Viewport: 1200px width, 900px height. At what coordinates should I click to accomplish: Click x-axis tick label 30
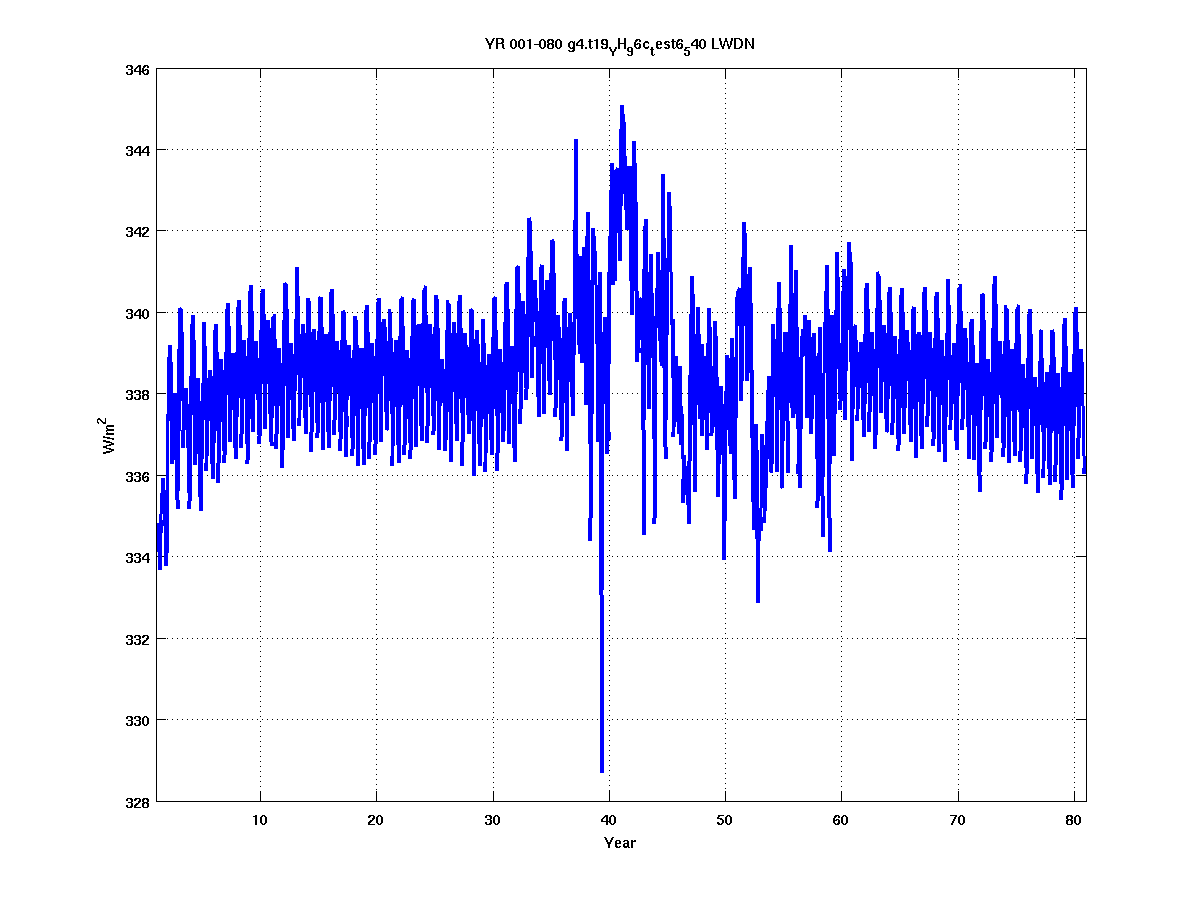pos(493,820)
